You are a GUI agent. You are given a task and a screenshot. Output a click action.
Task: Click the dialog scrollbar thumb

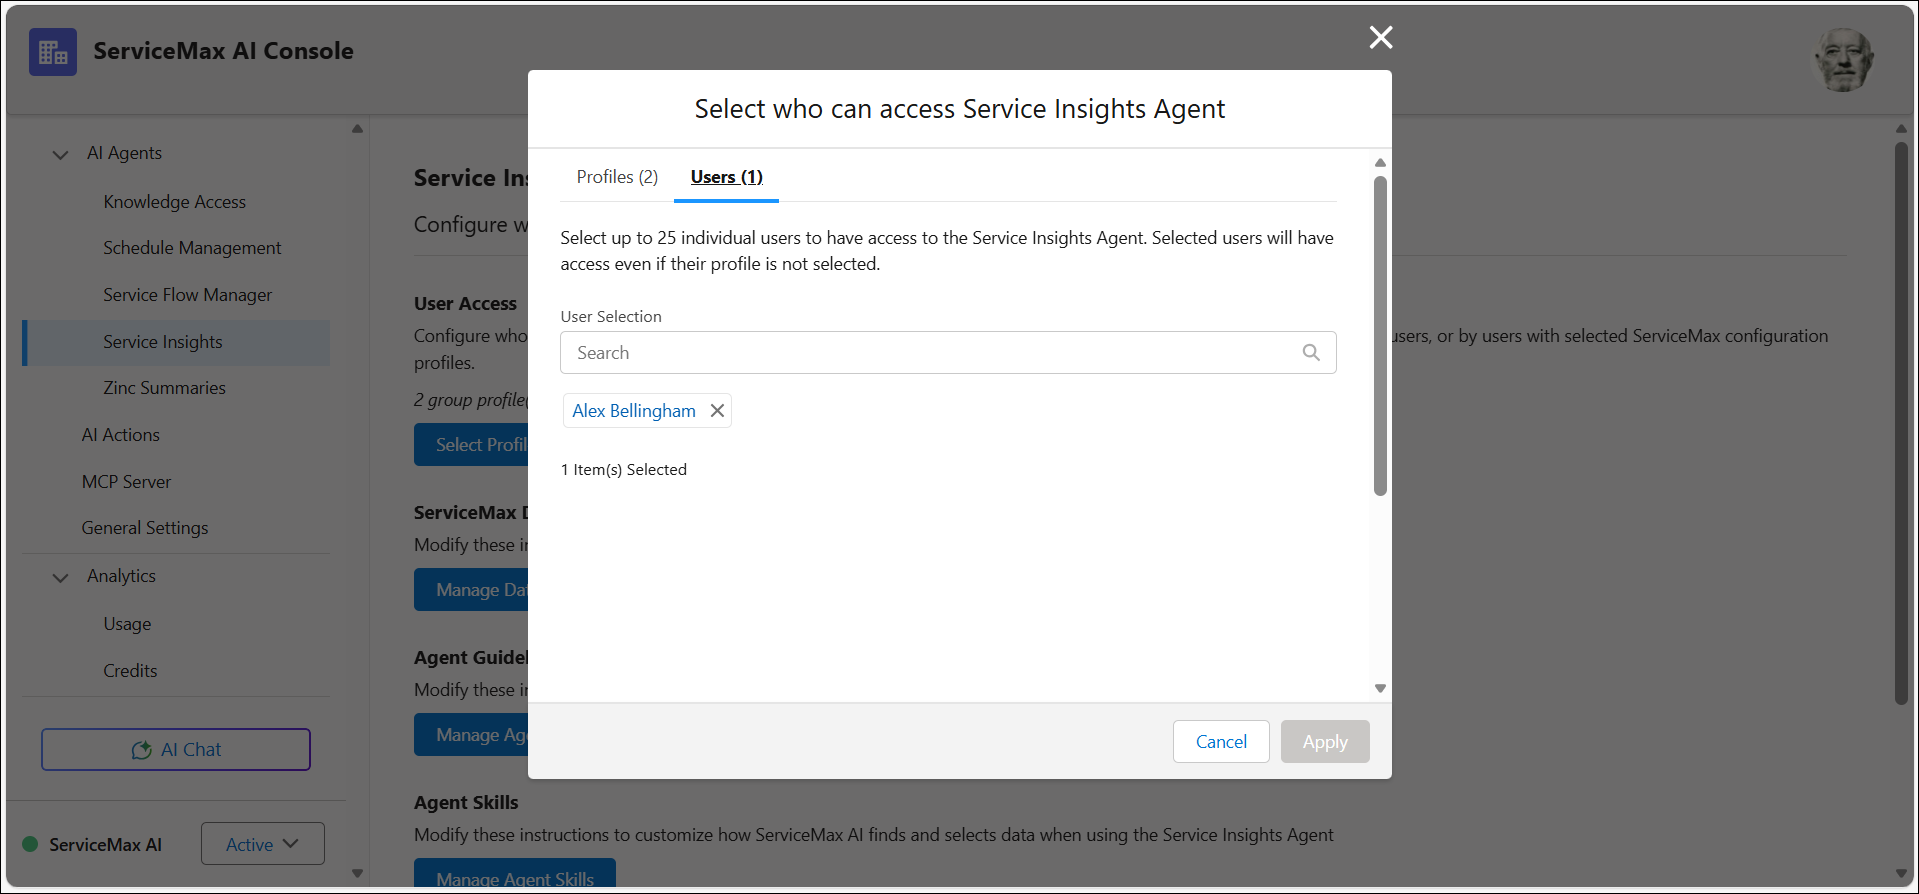1380,335
